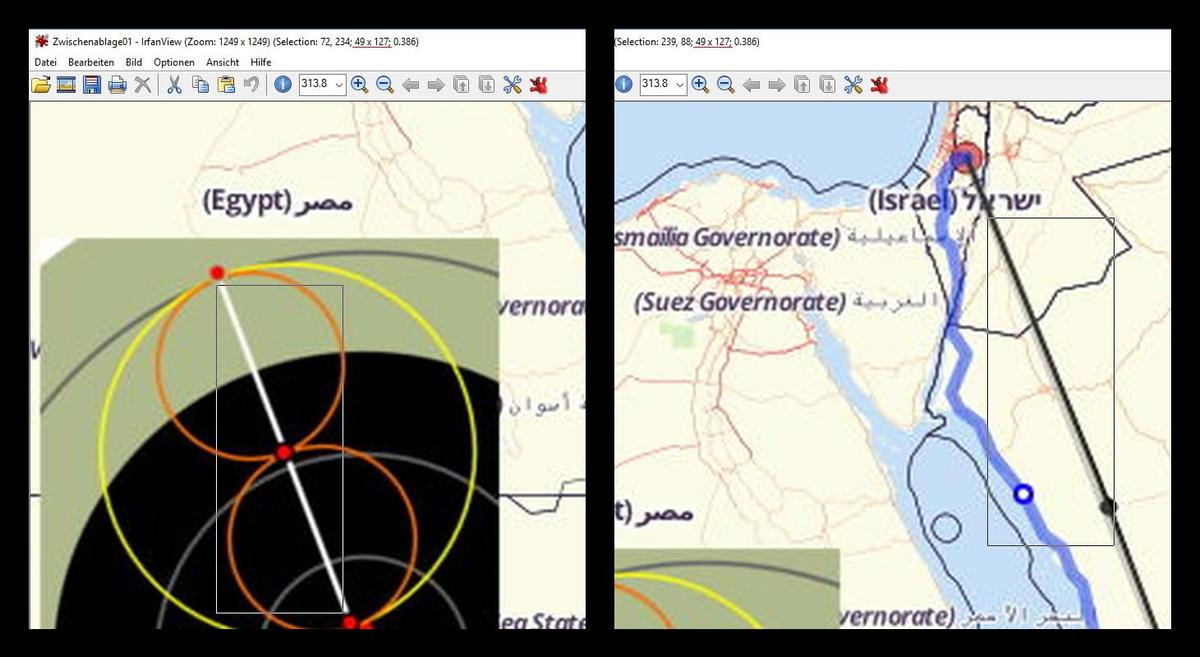This screenshot has height=657, width=1200.
Task: Go to previous image in left window
Action: pos(411,85)
